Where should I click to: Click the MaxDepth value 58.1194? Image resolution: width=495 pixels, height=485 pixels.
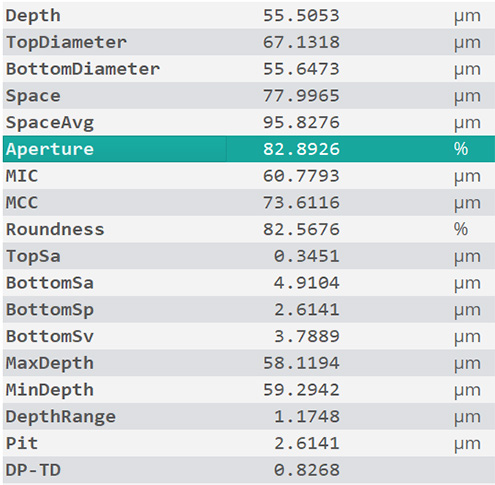pos(301,363)
